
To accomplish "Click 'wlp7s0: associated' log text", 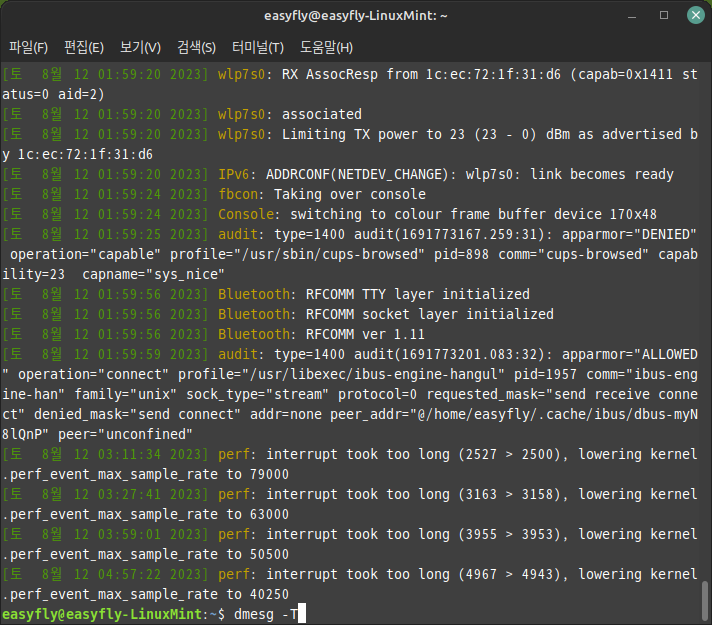I will [290, 114].
